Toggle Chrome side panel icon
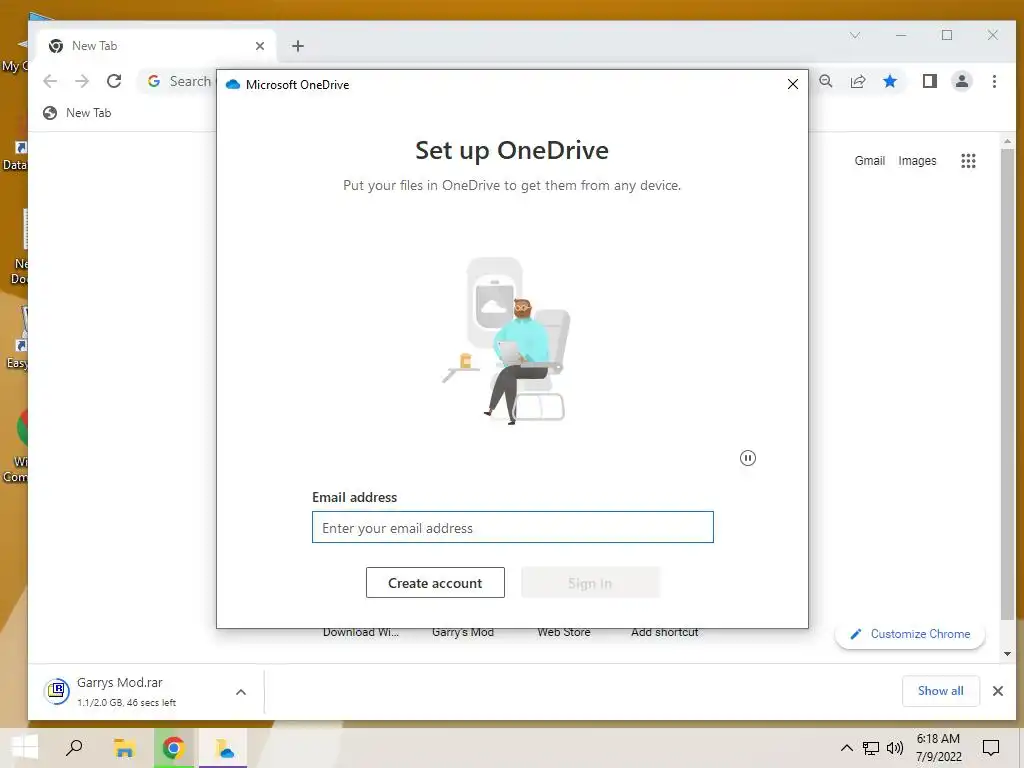The width and height of the screenshot is (1024, 768). point(930,81)
